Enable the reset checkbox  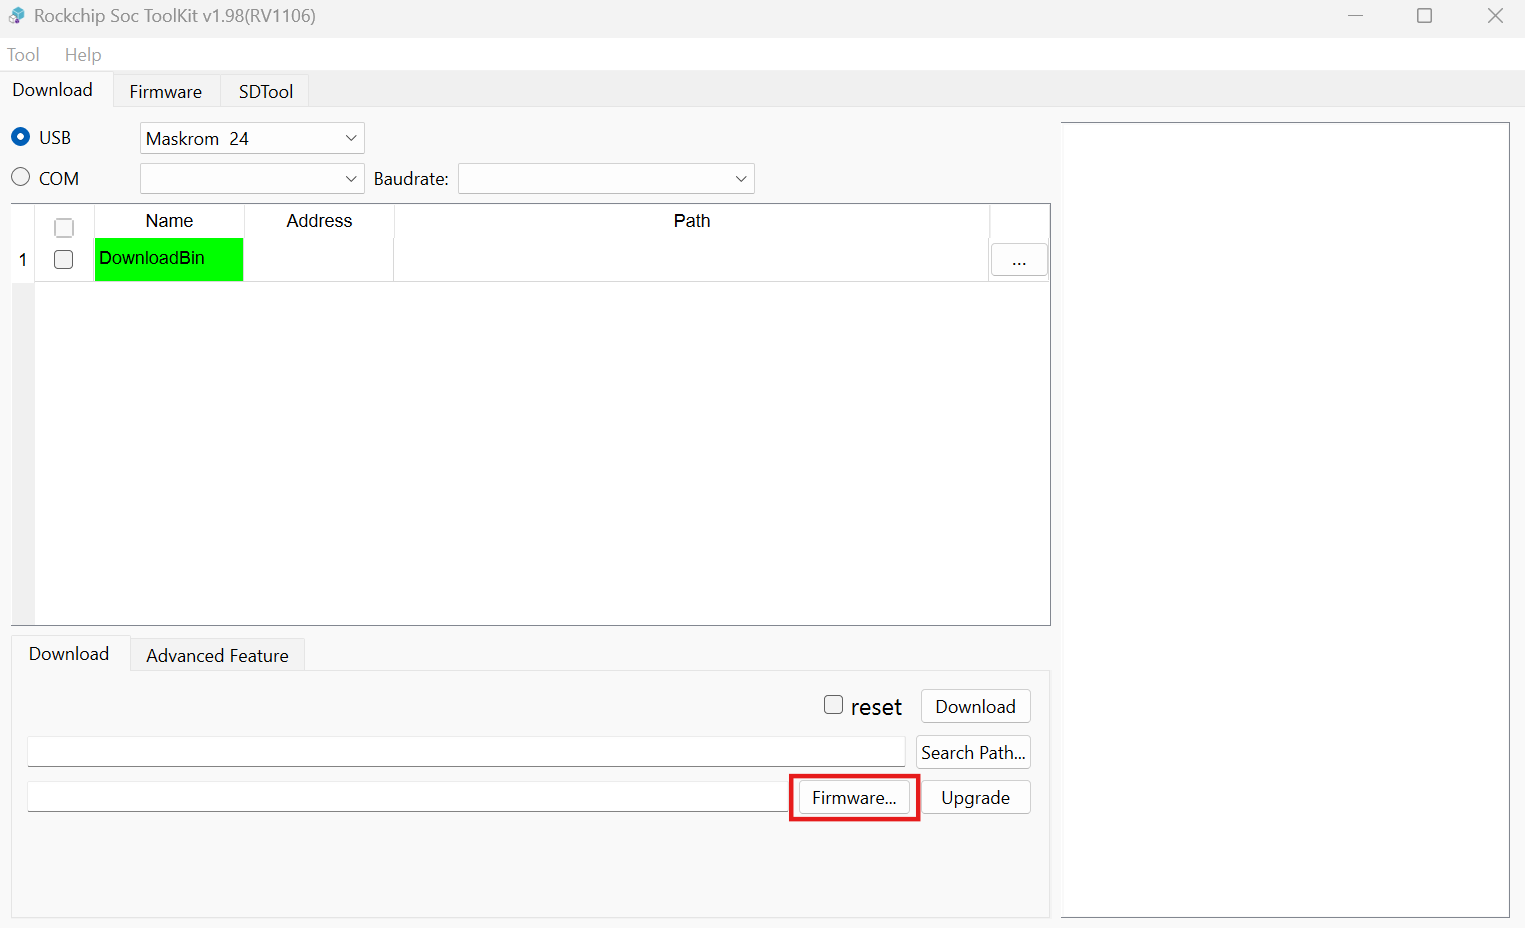(833, 705)
